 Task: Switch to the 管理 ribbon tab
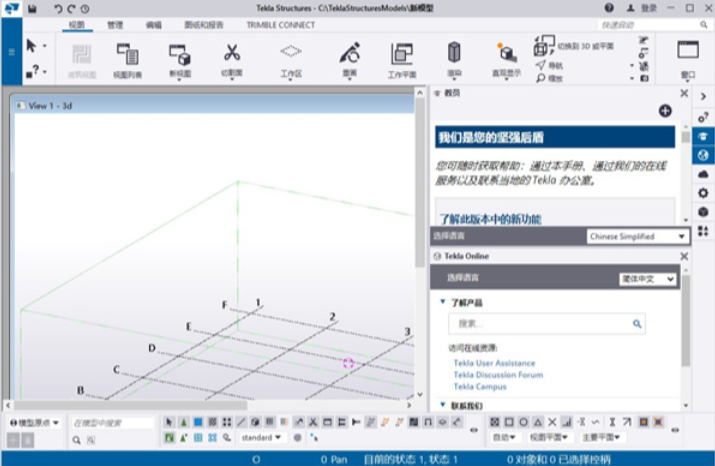[116, 24]
